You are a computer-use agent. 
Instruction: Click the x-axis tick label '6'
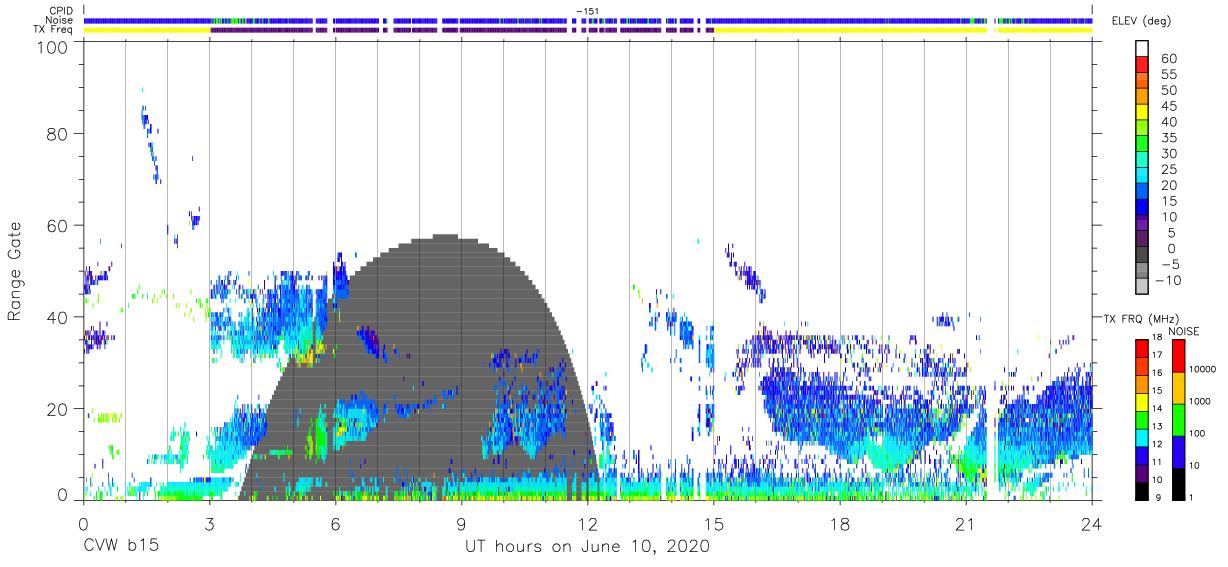(336, 524)
